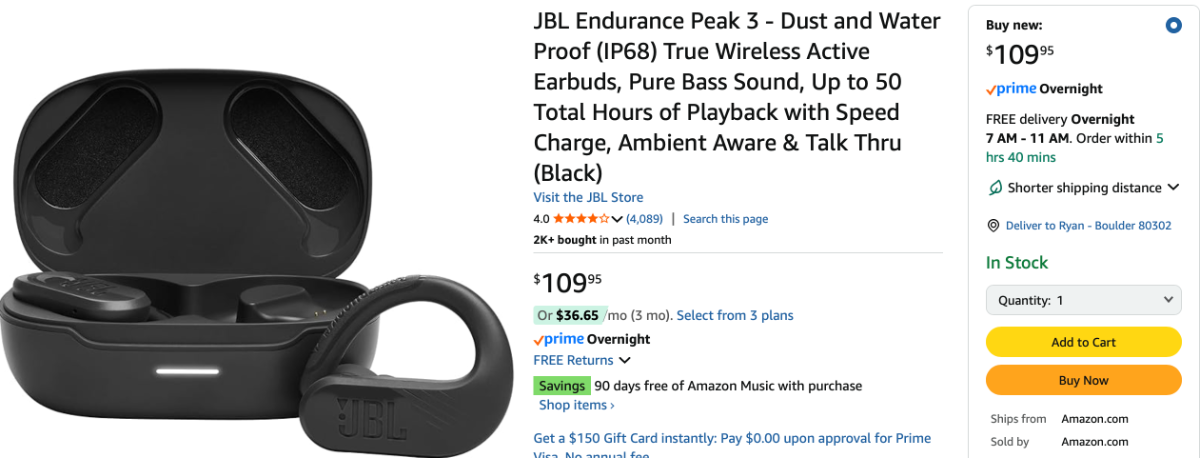Image resolution: width=1200 pixels, height=458 pixels.
Task: Click the Shop items link
Action: (577, 405)
